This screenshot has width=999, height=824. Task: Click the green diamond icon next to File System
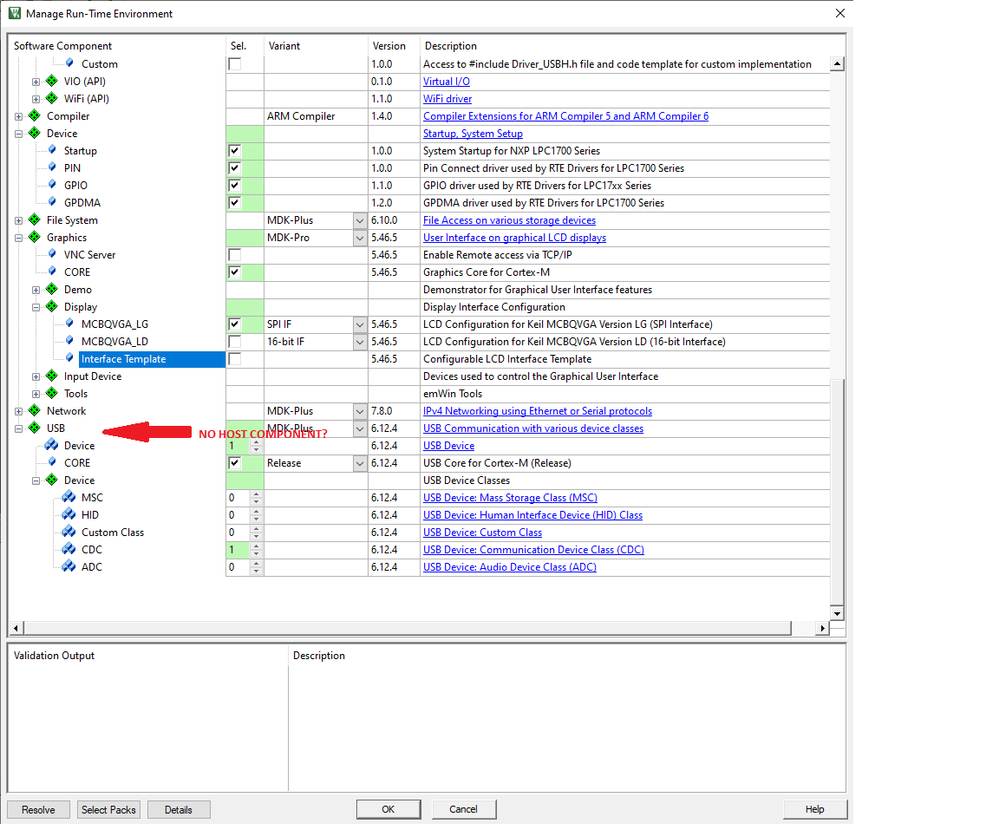coord(35,220)
